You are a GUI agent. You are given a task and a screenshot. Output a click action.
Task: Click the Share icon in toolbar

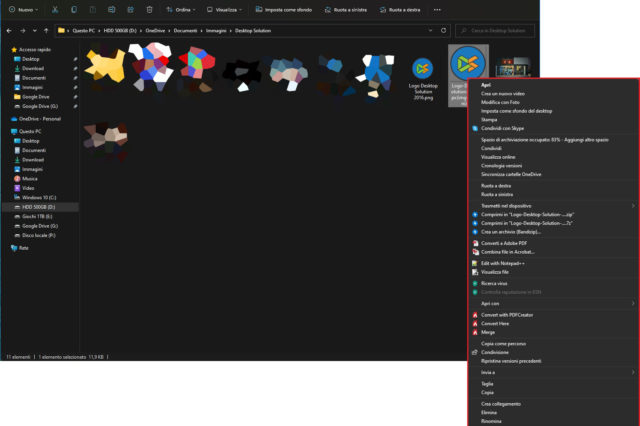click(x=131, y=9)
